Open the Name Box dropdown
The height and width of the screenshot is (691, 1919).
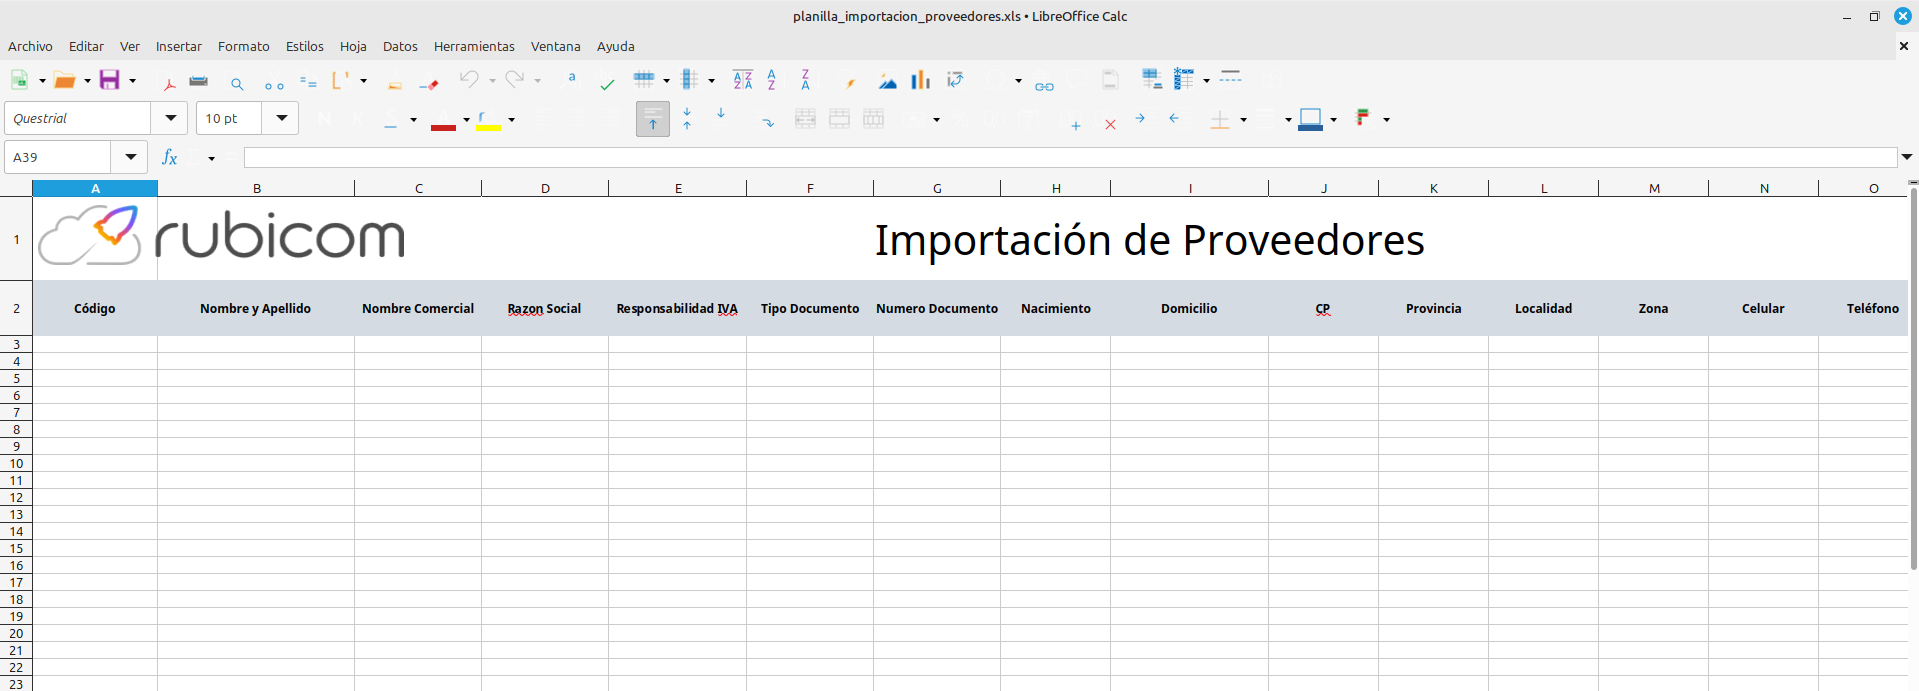[x=131, y=157]
